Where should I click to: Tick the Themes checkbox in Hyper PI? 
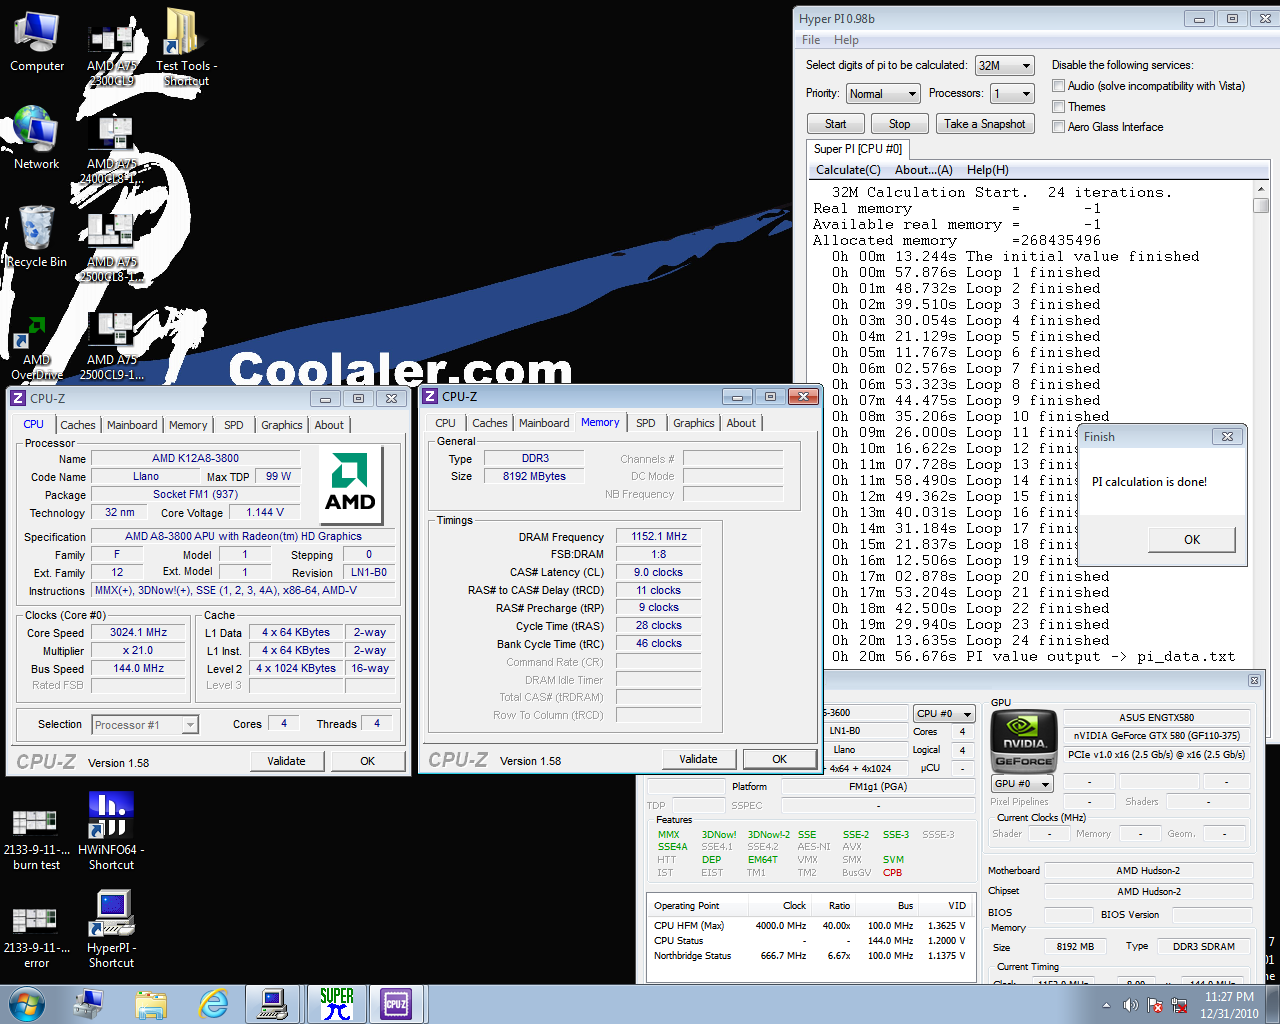[1058, 107]
